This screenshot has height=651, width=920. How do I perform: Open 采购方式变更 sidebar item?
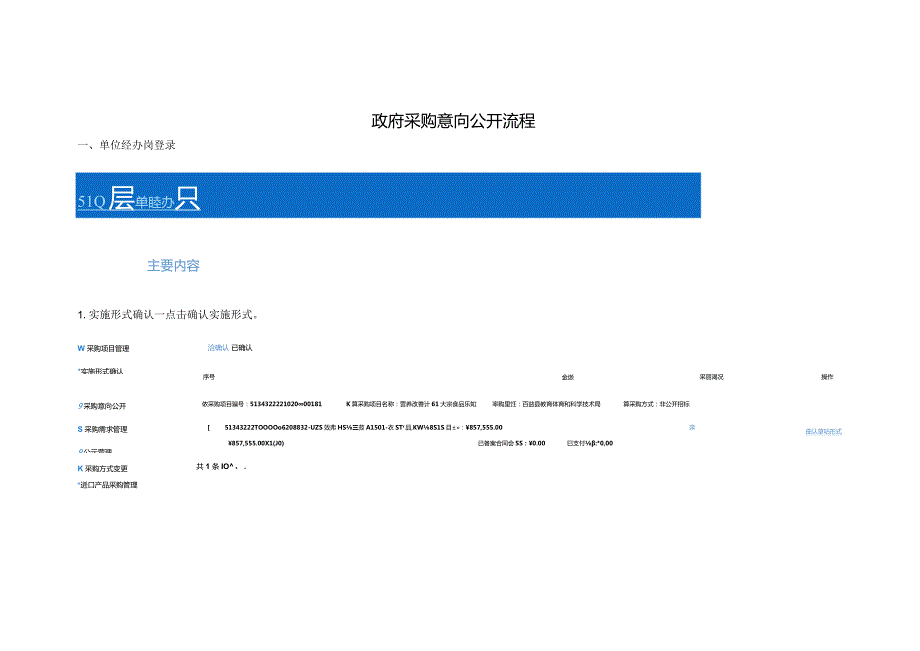[103, 469]
